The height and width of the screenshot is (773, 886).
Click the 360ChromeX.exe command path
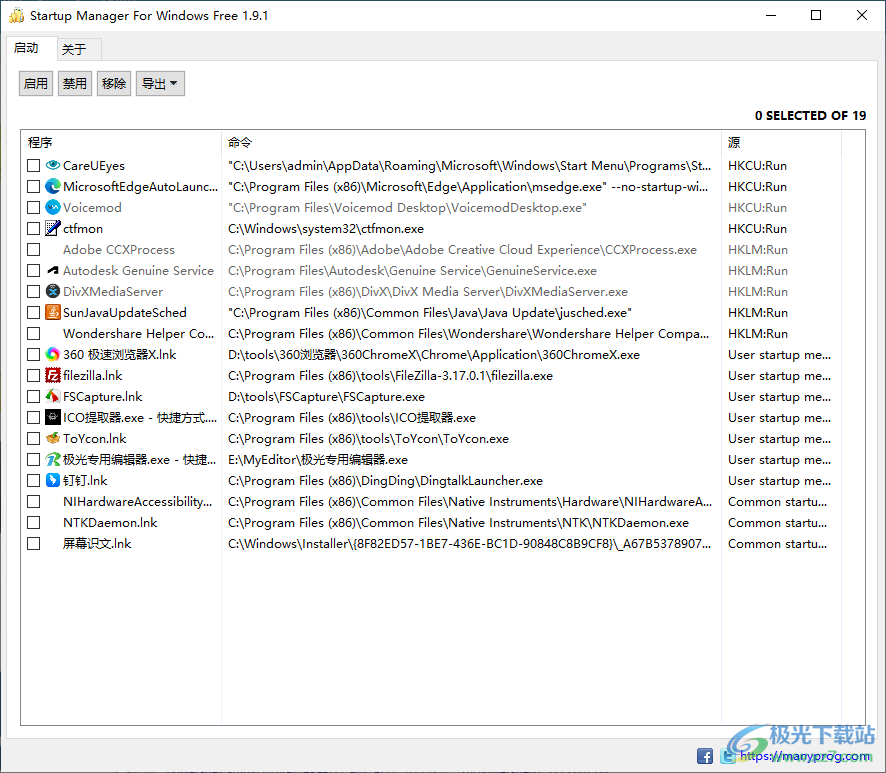tap(434, 354)
